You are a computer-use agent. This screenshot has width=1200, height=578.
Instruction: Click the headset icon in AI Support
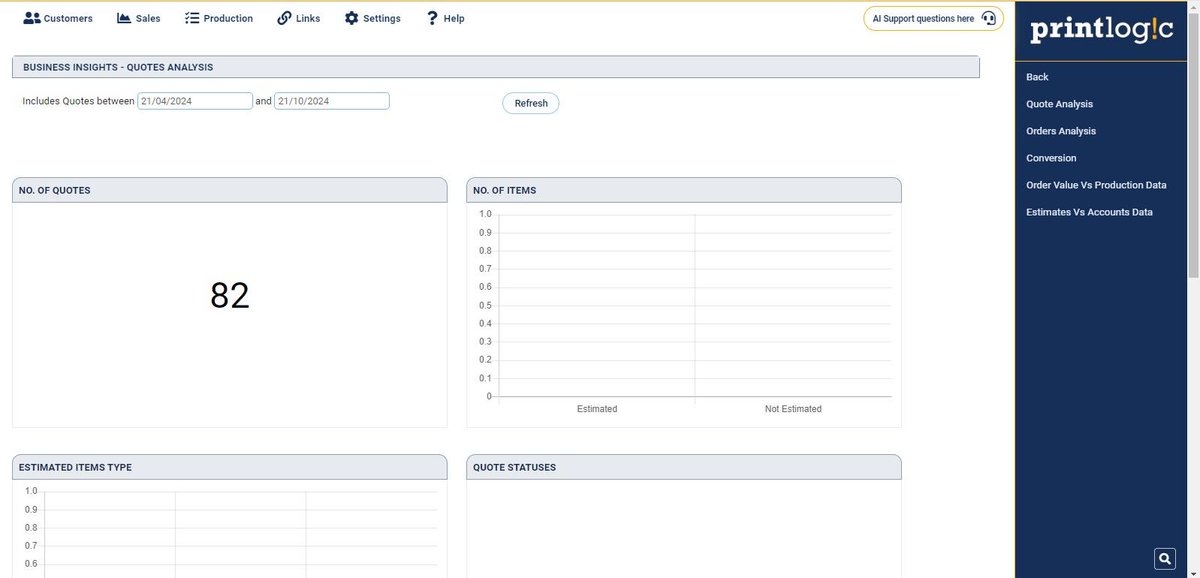[988, 18]
